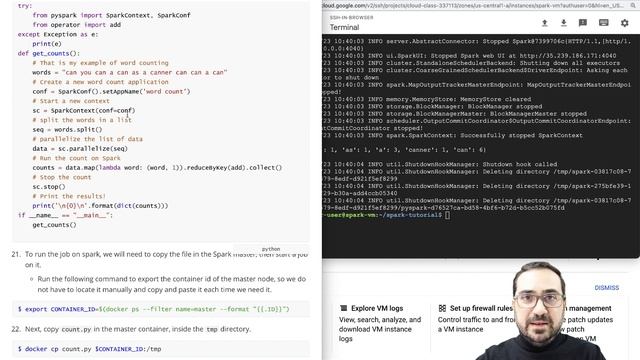Image resolution: width=640 pixels, height=360 pixels.
Task: Click the zoom magnifier icon in address bar
Action: [633, 5]
